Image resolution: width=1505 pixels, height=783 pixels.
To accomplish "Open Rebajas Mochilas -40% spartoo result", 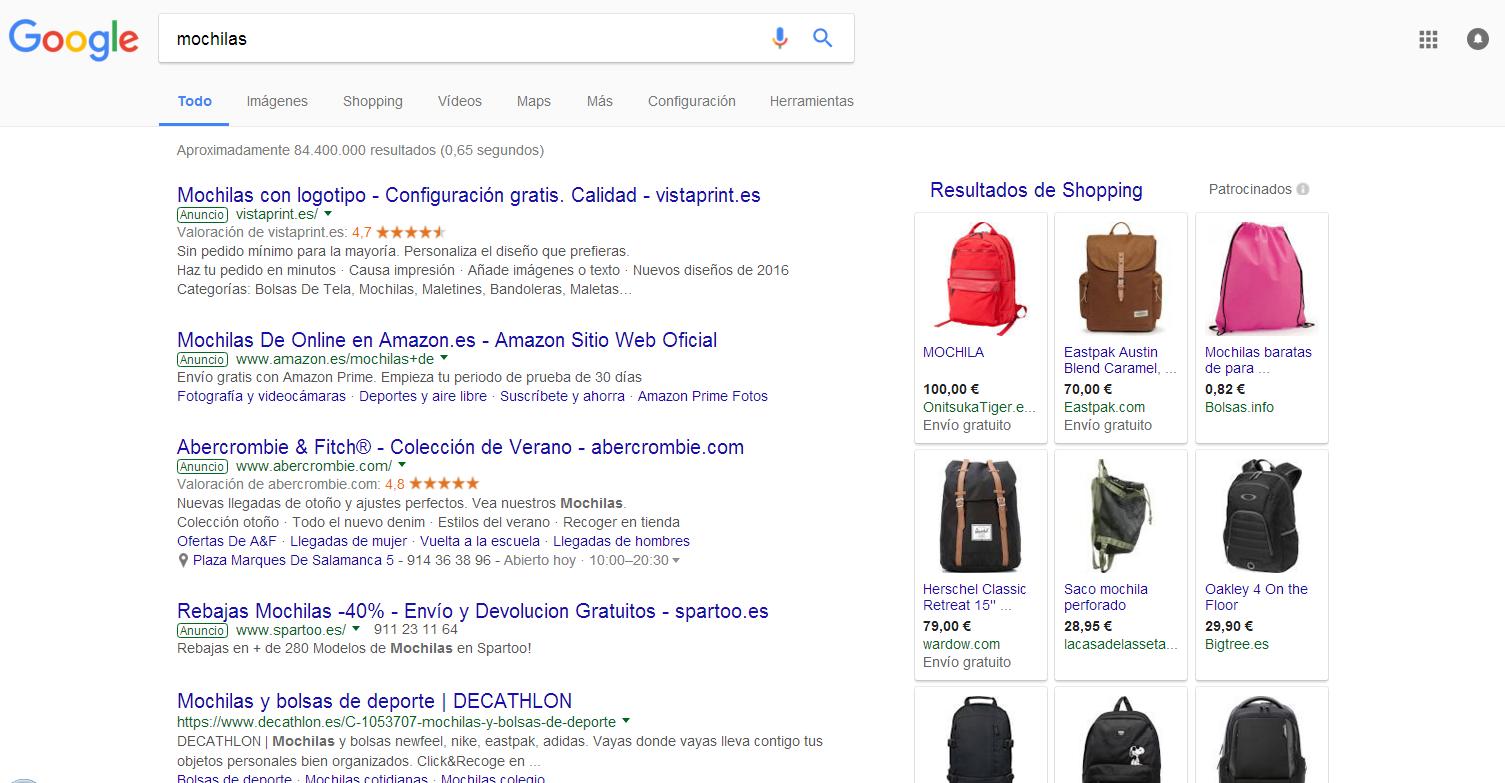I will pyautogui.click(x=472, y=611).
